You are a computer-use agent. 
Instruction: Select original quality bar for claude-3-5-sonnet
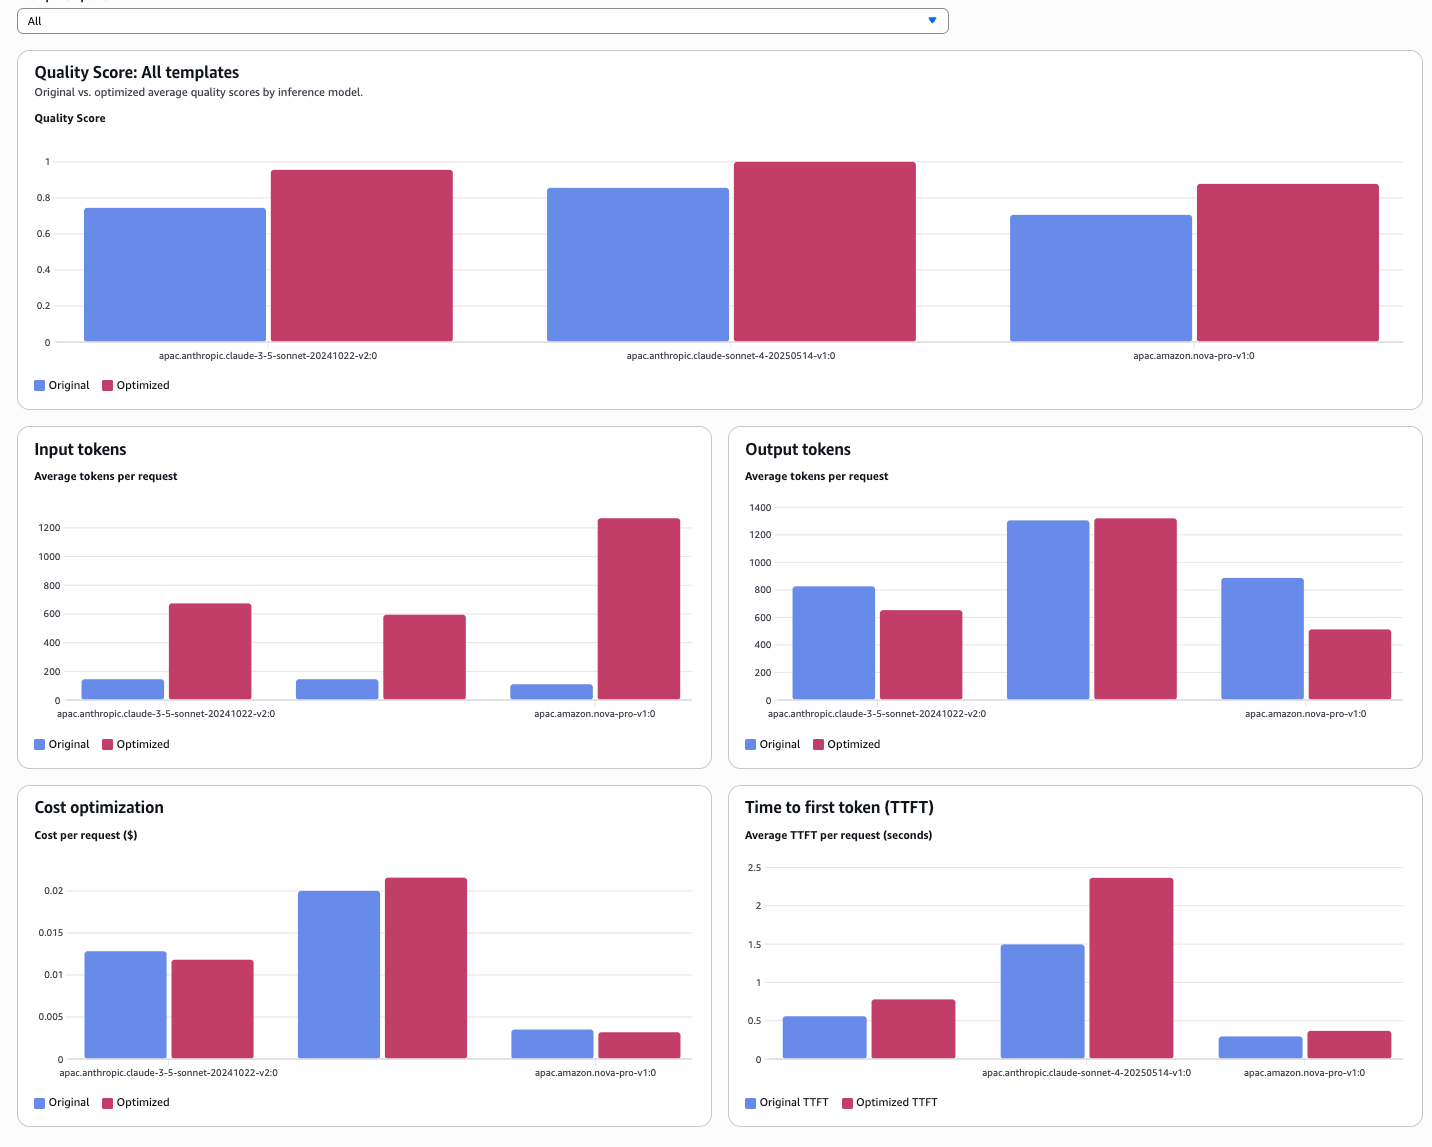coord(175,275)
